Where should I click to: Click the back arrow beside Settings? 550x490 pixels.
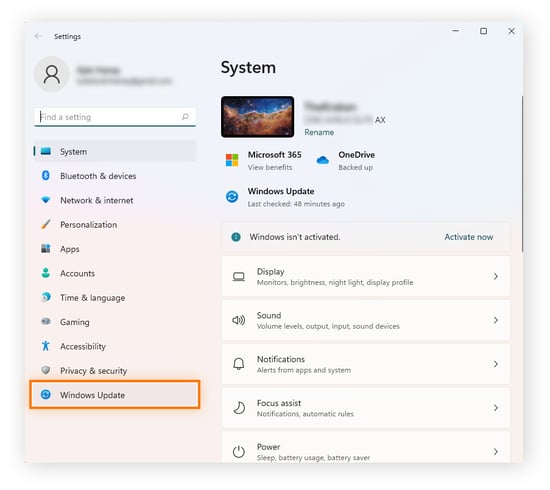[38, 36]
